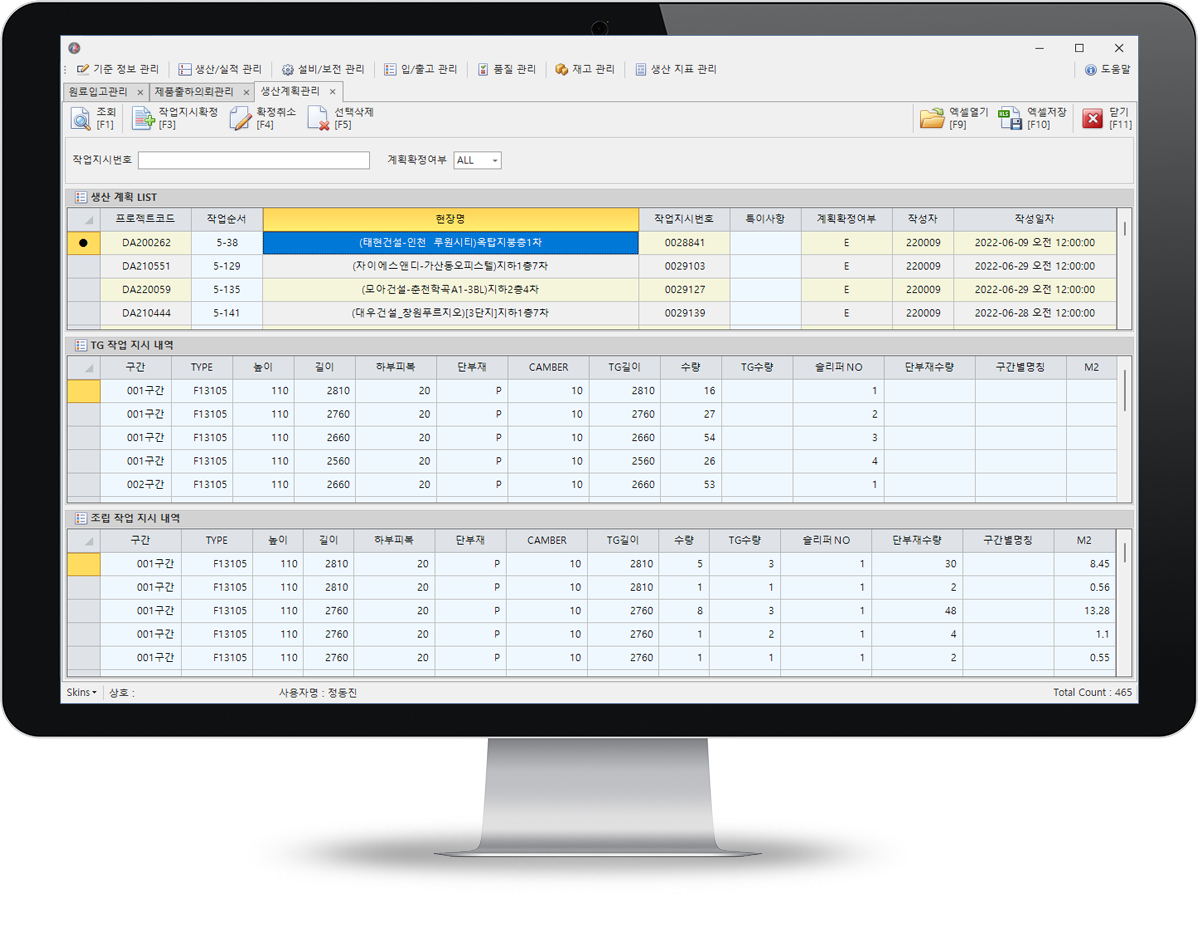Click the 작업지시확정 icon

[143, 119]
